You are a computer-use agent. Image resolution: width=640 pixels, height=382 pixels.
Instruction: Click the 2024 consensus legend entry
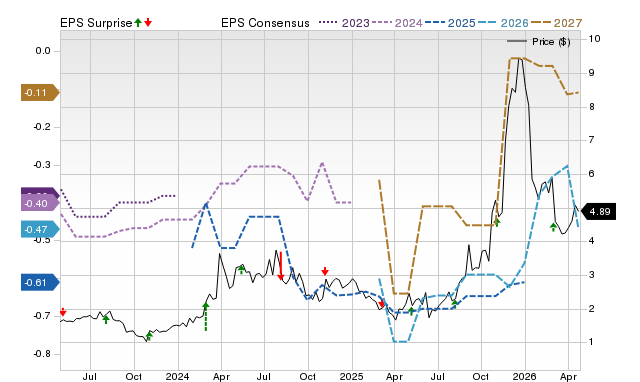397,23
